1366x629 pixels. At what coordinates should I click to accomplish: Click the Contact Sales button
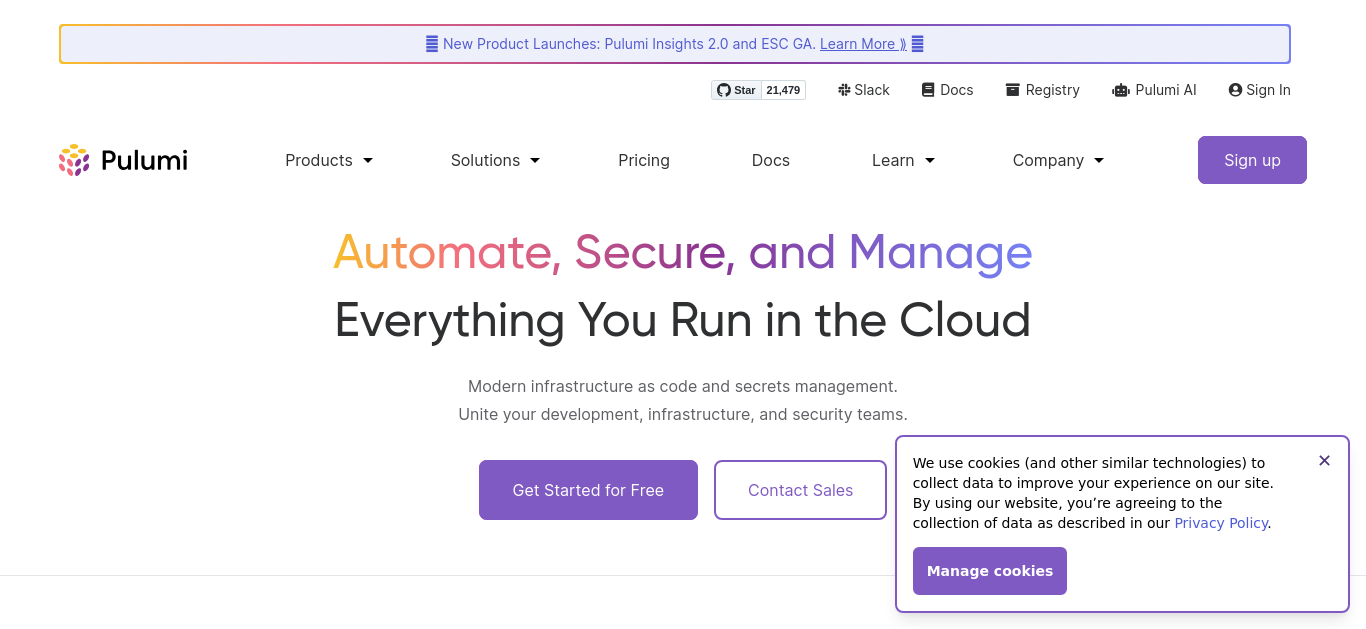tap(800, 490)
